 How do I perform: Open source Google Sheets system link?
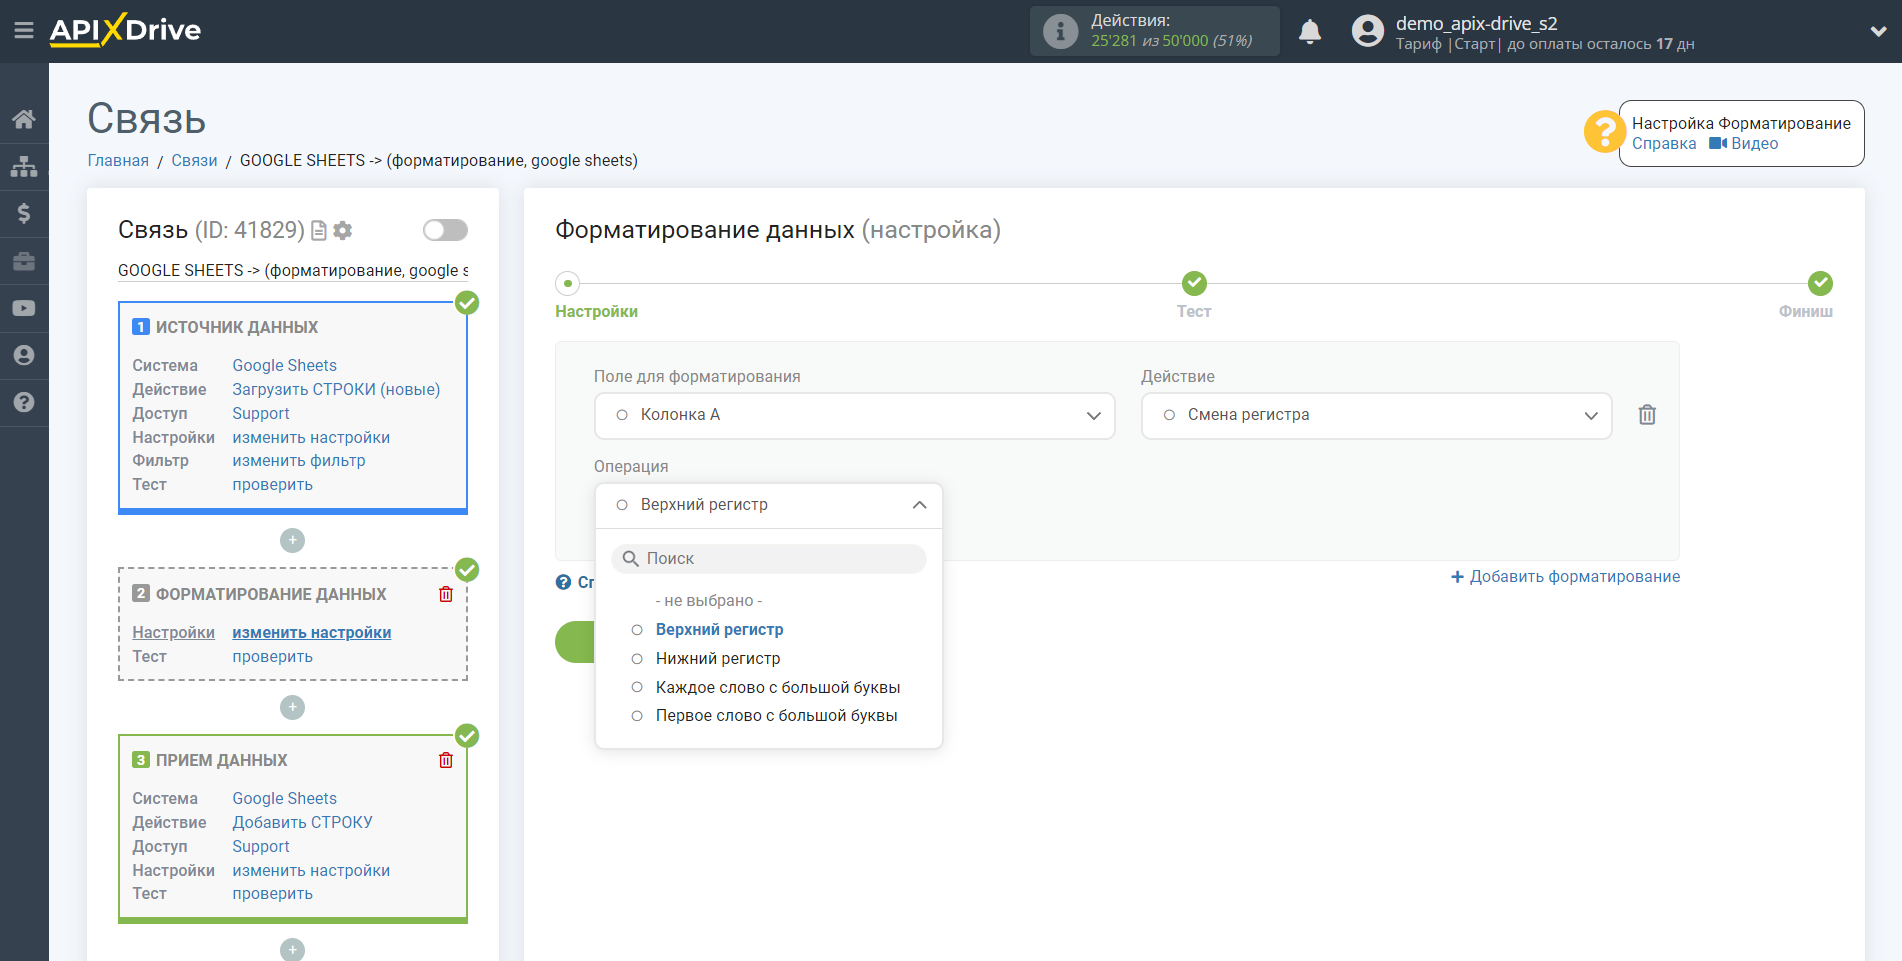pos(284,365)
